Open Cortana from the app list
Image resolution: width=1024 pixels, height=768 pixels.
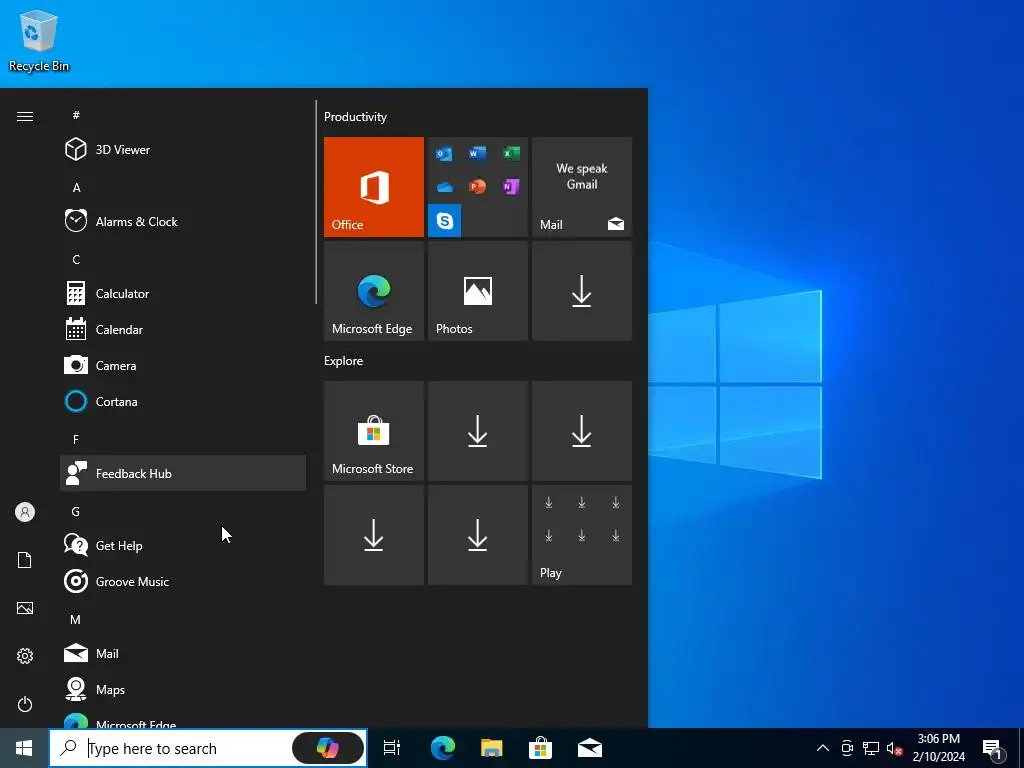tap(183, 401)
